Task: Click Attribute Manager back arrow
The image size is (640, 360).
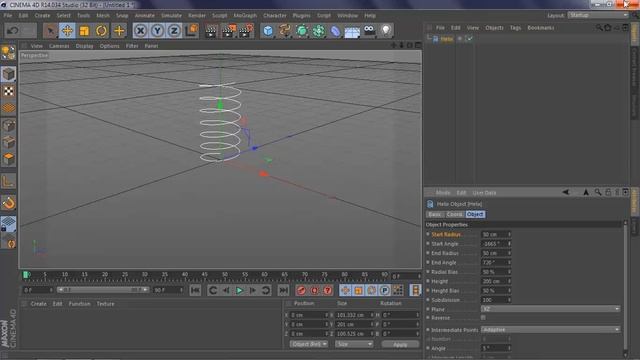Action: tap(566, 192)
